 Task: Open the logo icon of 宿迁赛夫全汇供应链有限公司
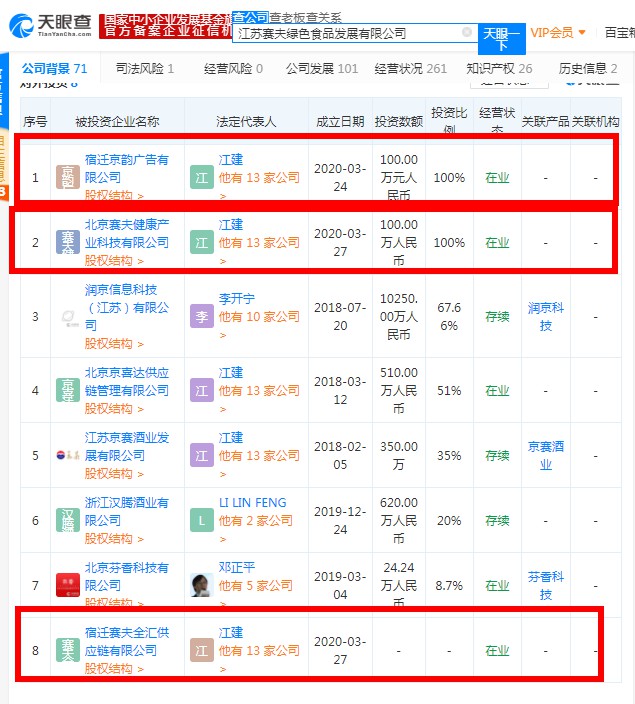pos(68,650)
